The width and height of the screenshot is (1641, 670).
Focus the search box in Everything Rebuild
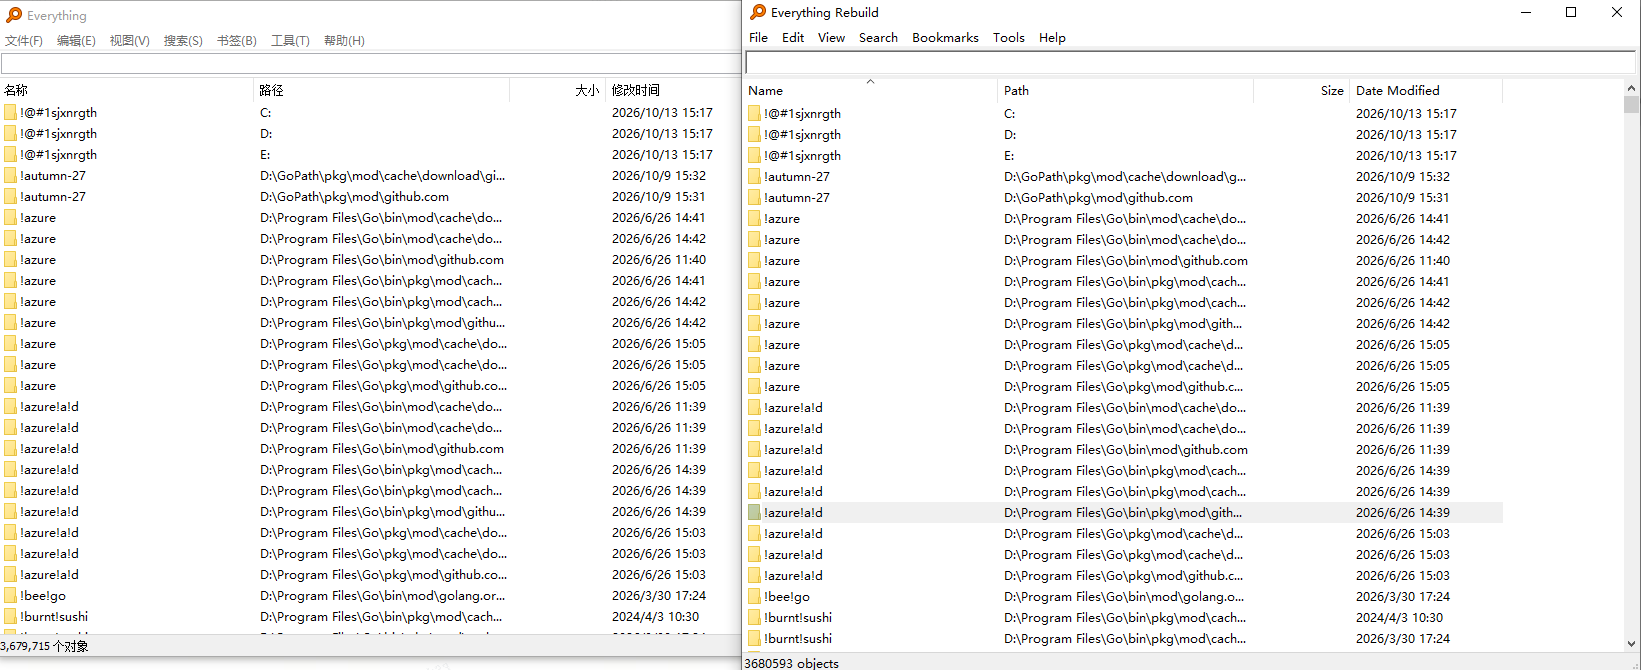pos(1190,63)
